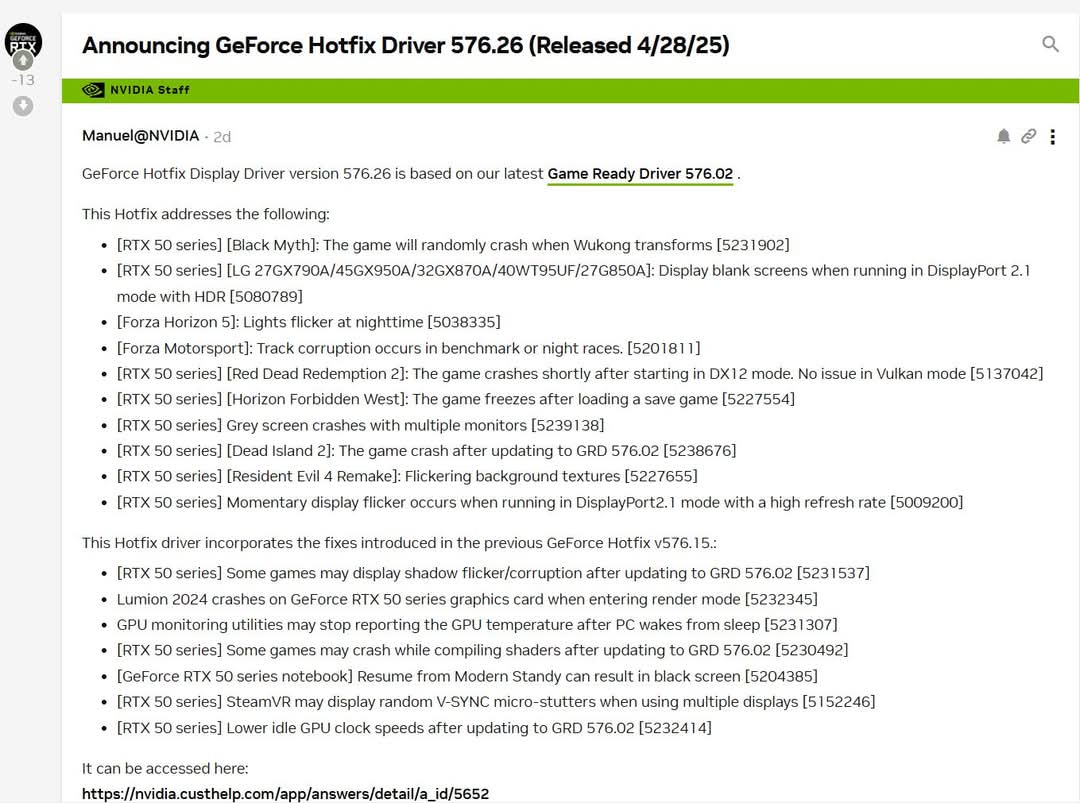1080x803 pixels.
Task: Click the 2d post timestamp
Action: (x=222, y=137)
